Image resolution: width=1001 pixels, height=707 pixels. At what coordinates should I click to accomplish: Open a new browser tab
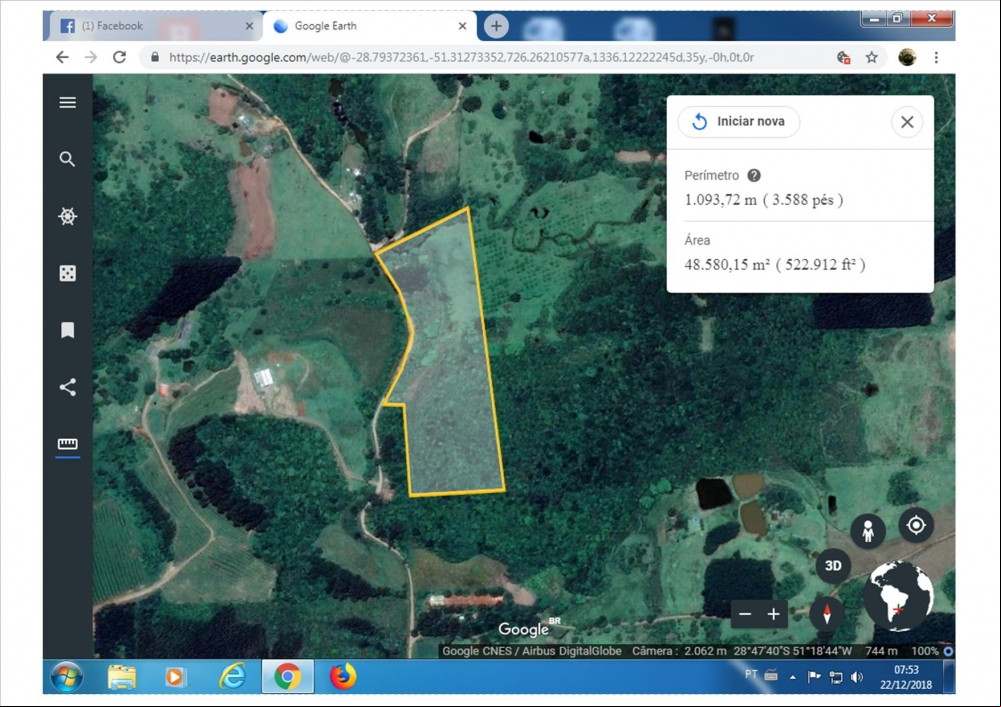coord(496,26)
